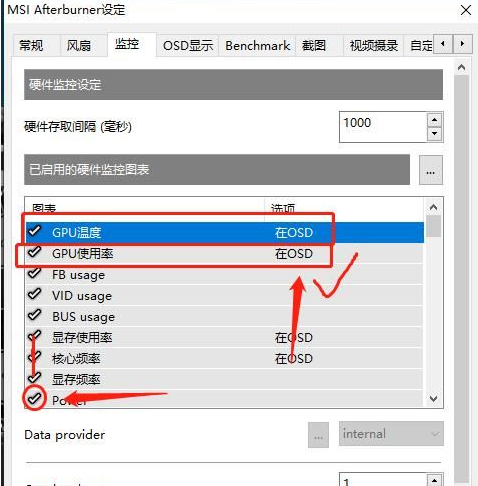Uncheck the FB usage graph
478x486 pixels.
pos(34,273)
